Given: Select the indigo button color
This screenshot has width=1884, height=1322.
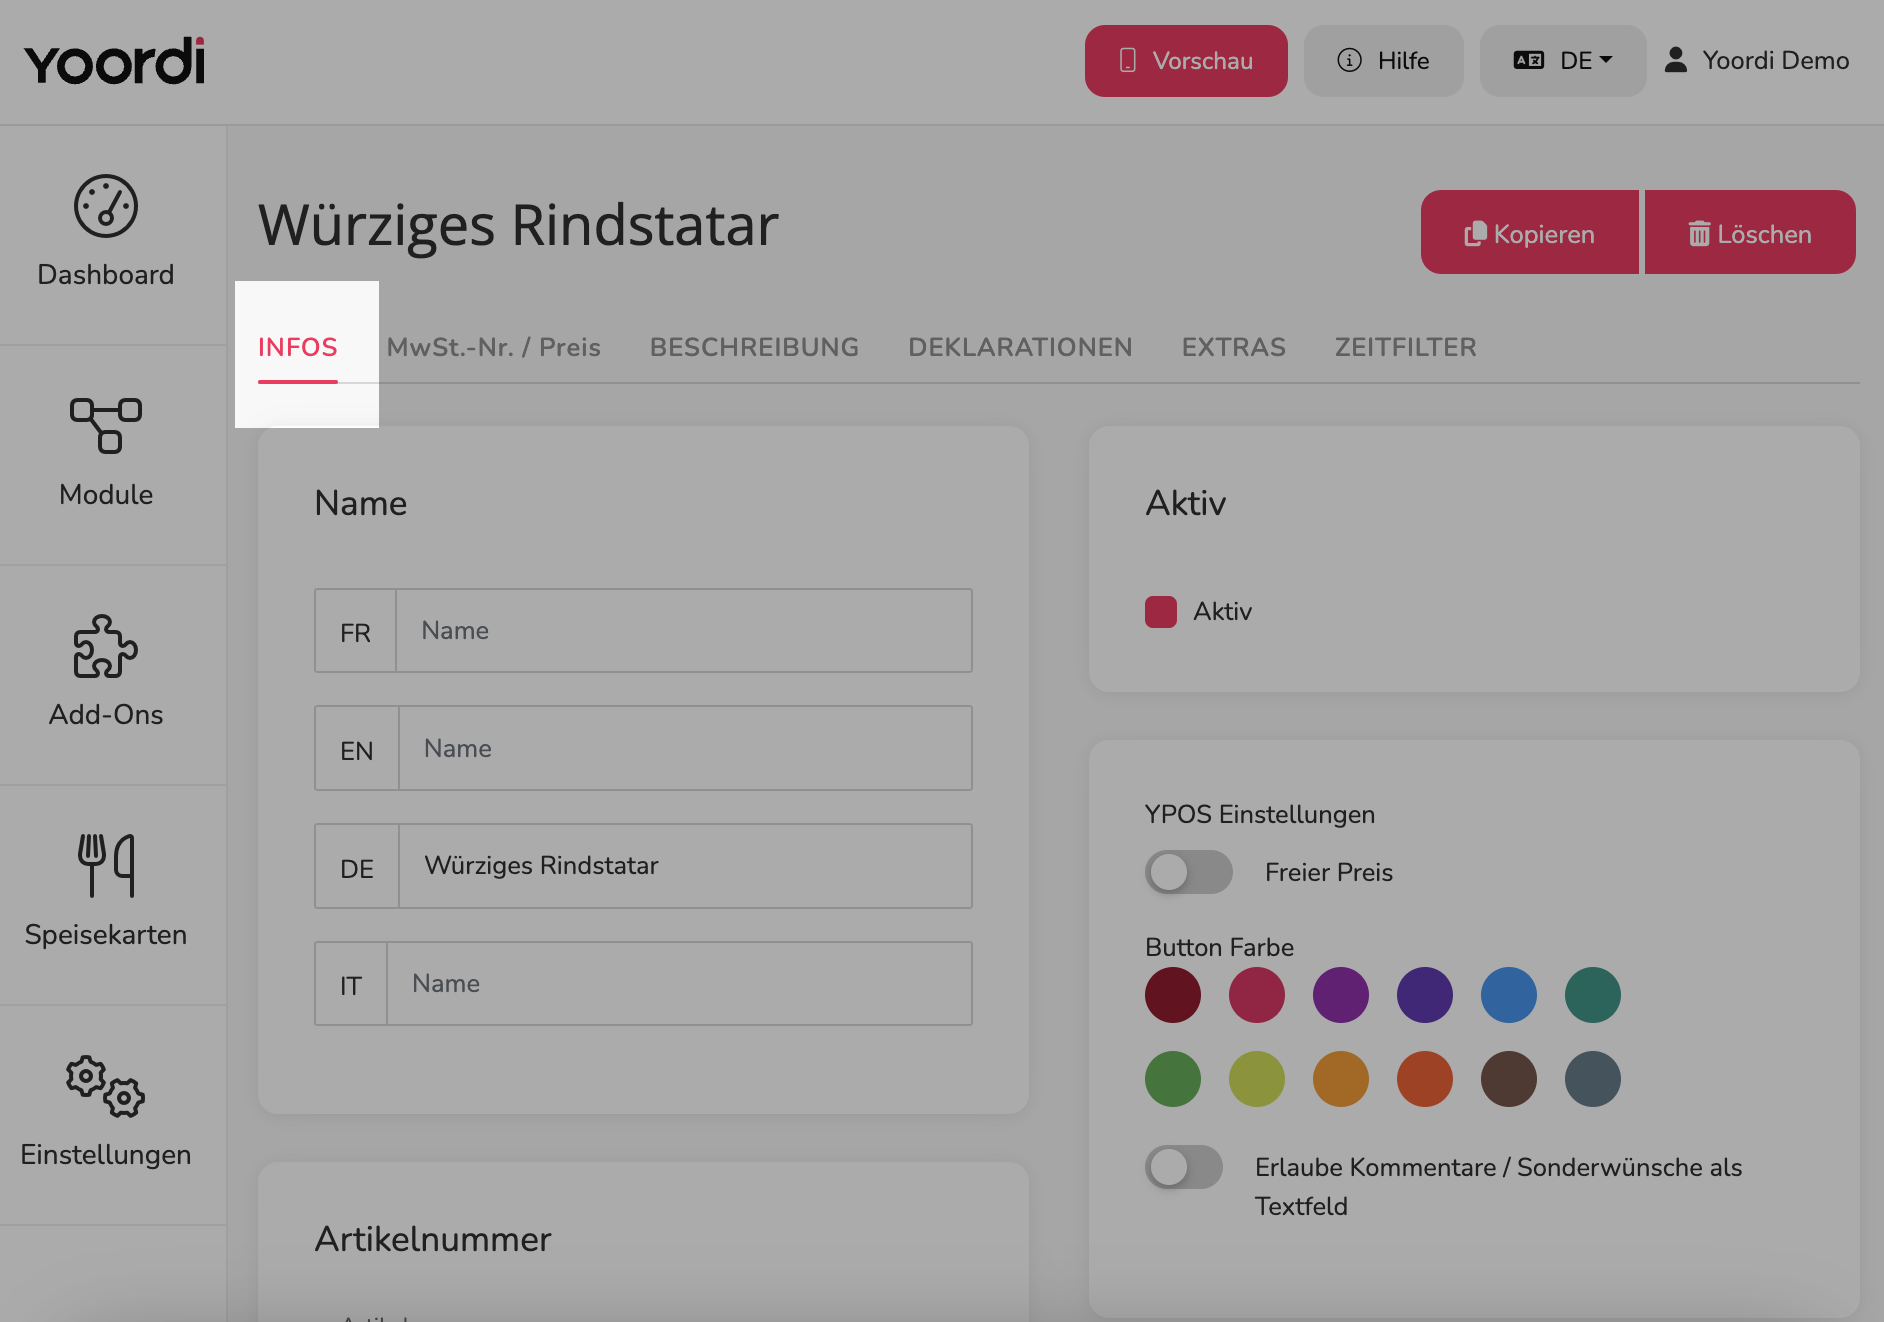Looking at the screenshot, I should (1425, 995).
